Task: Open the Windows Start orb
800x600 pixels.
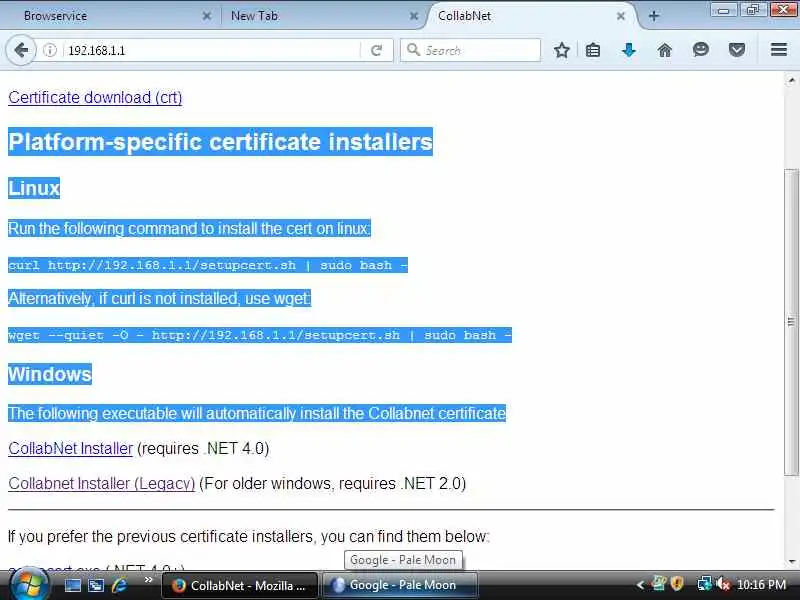Action: [x=29, y=585]
